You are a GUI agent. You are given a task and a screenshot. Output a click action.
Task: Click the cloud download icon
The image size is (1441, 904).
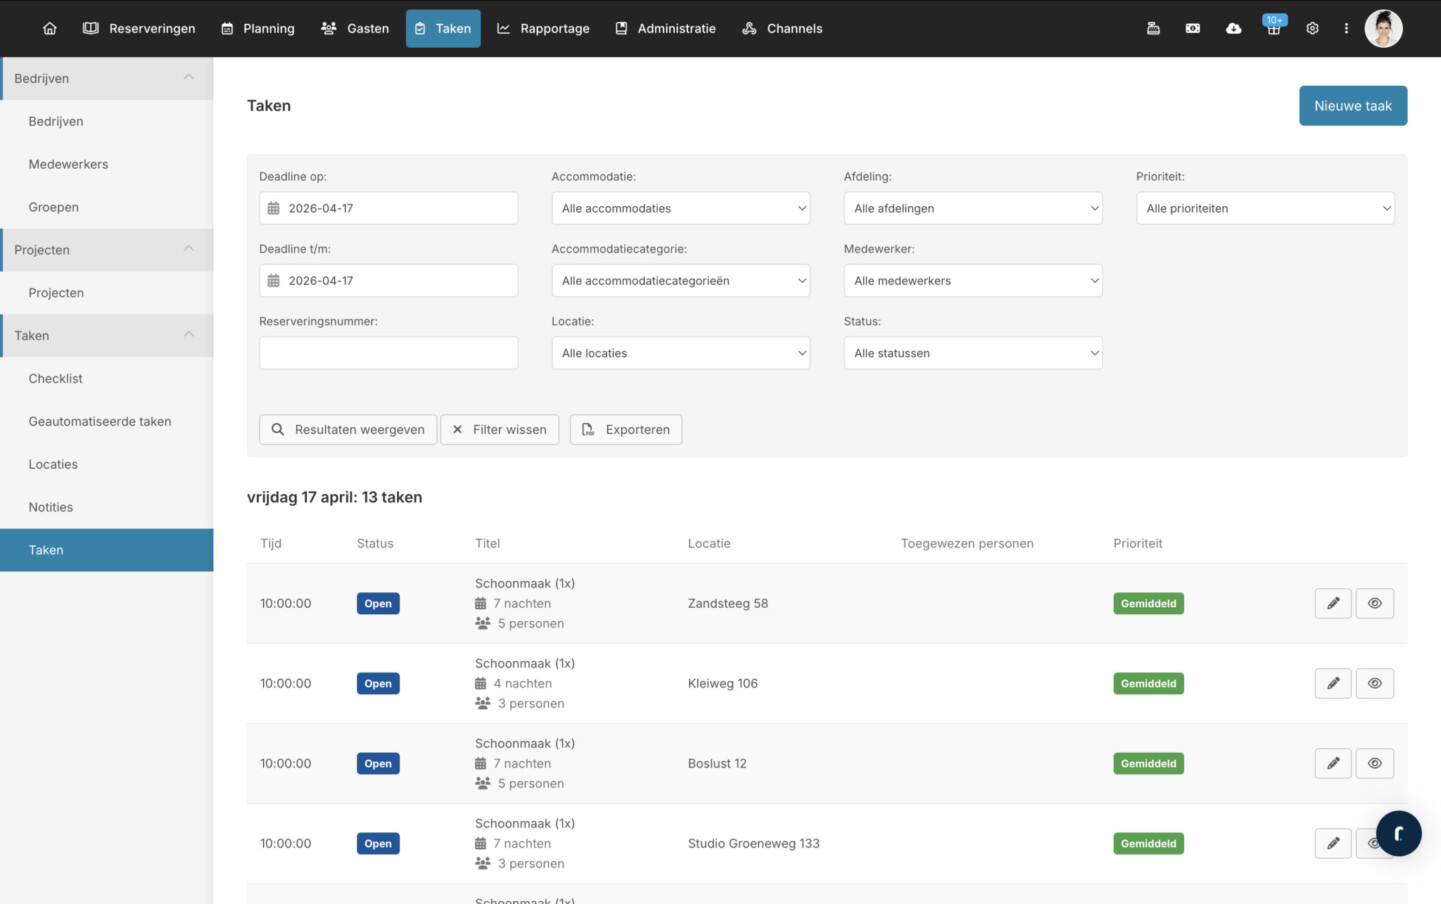tap(1233, 29)
